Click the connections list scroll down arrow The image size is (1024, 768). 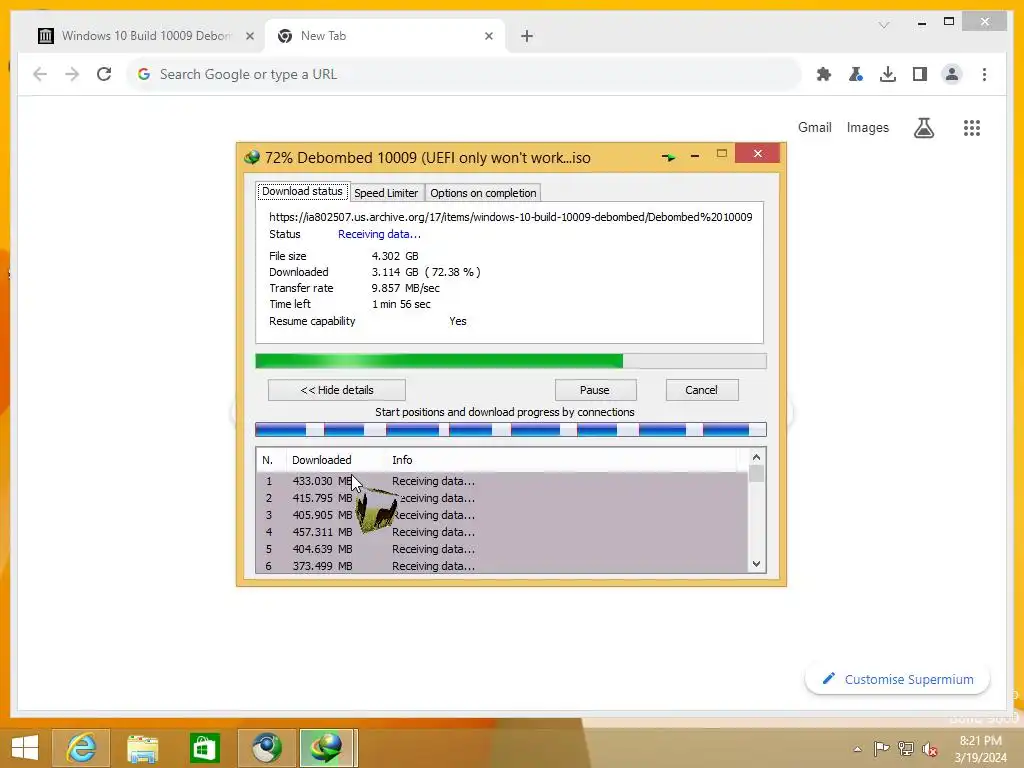(756, 564)
